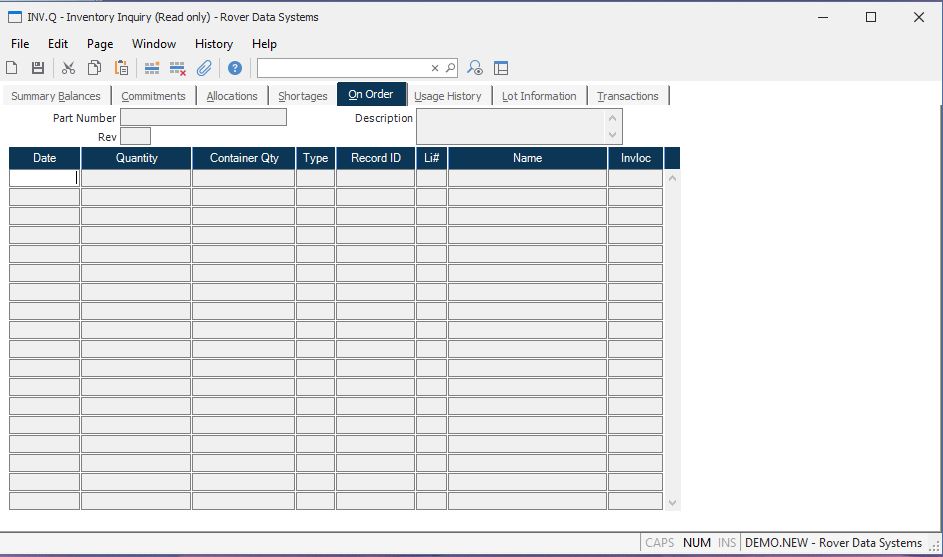Click the Paste clipboard icon
Viewport: 943px width, 557px height.
[121, 68]
